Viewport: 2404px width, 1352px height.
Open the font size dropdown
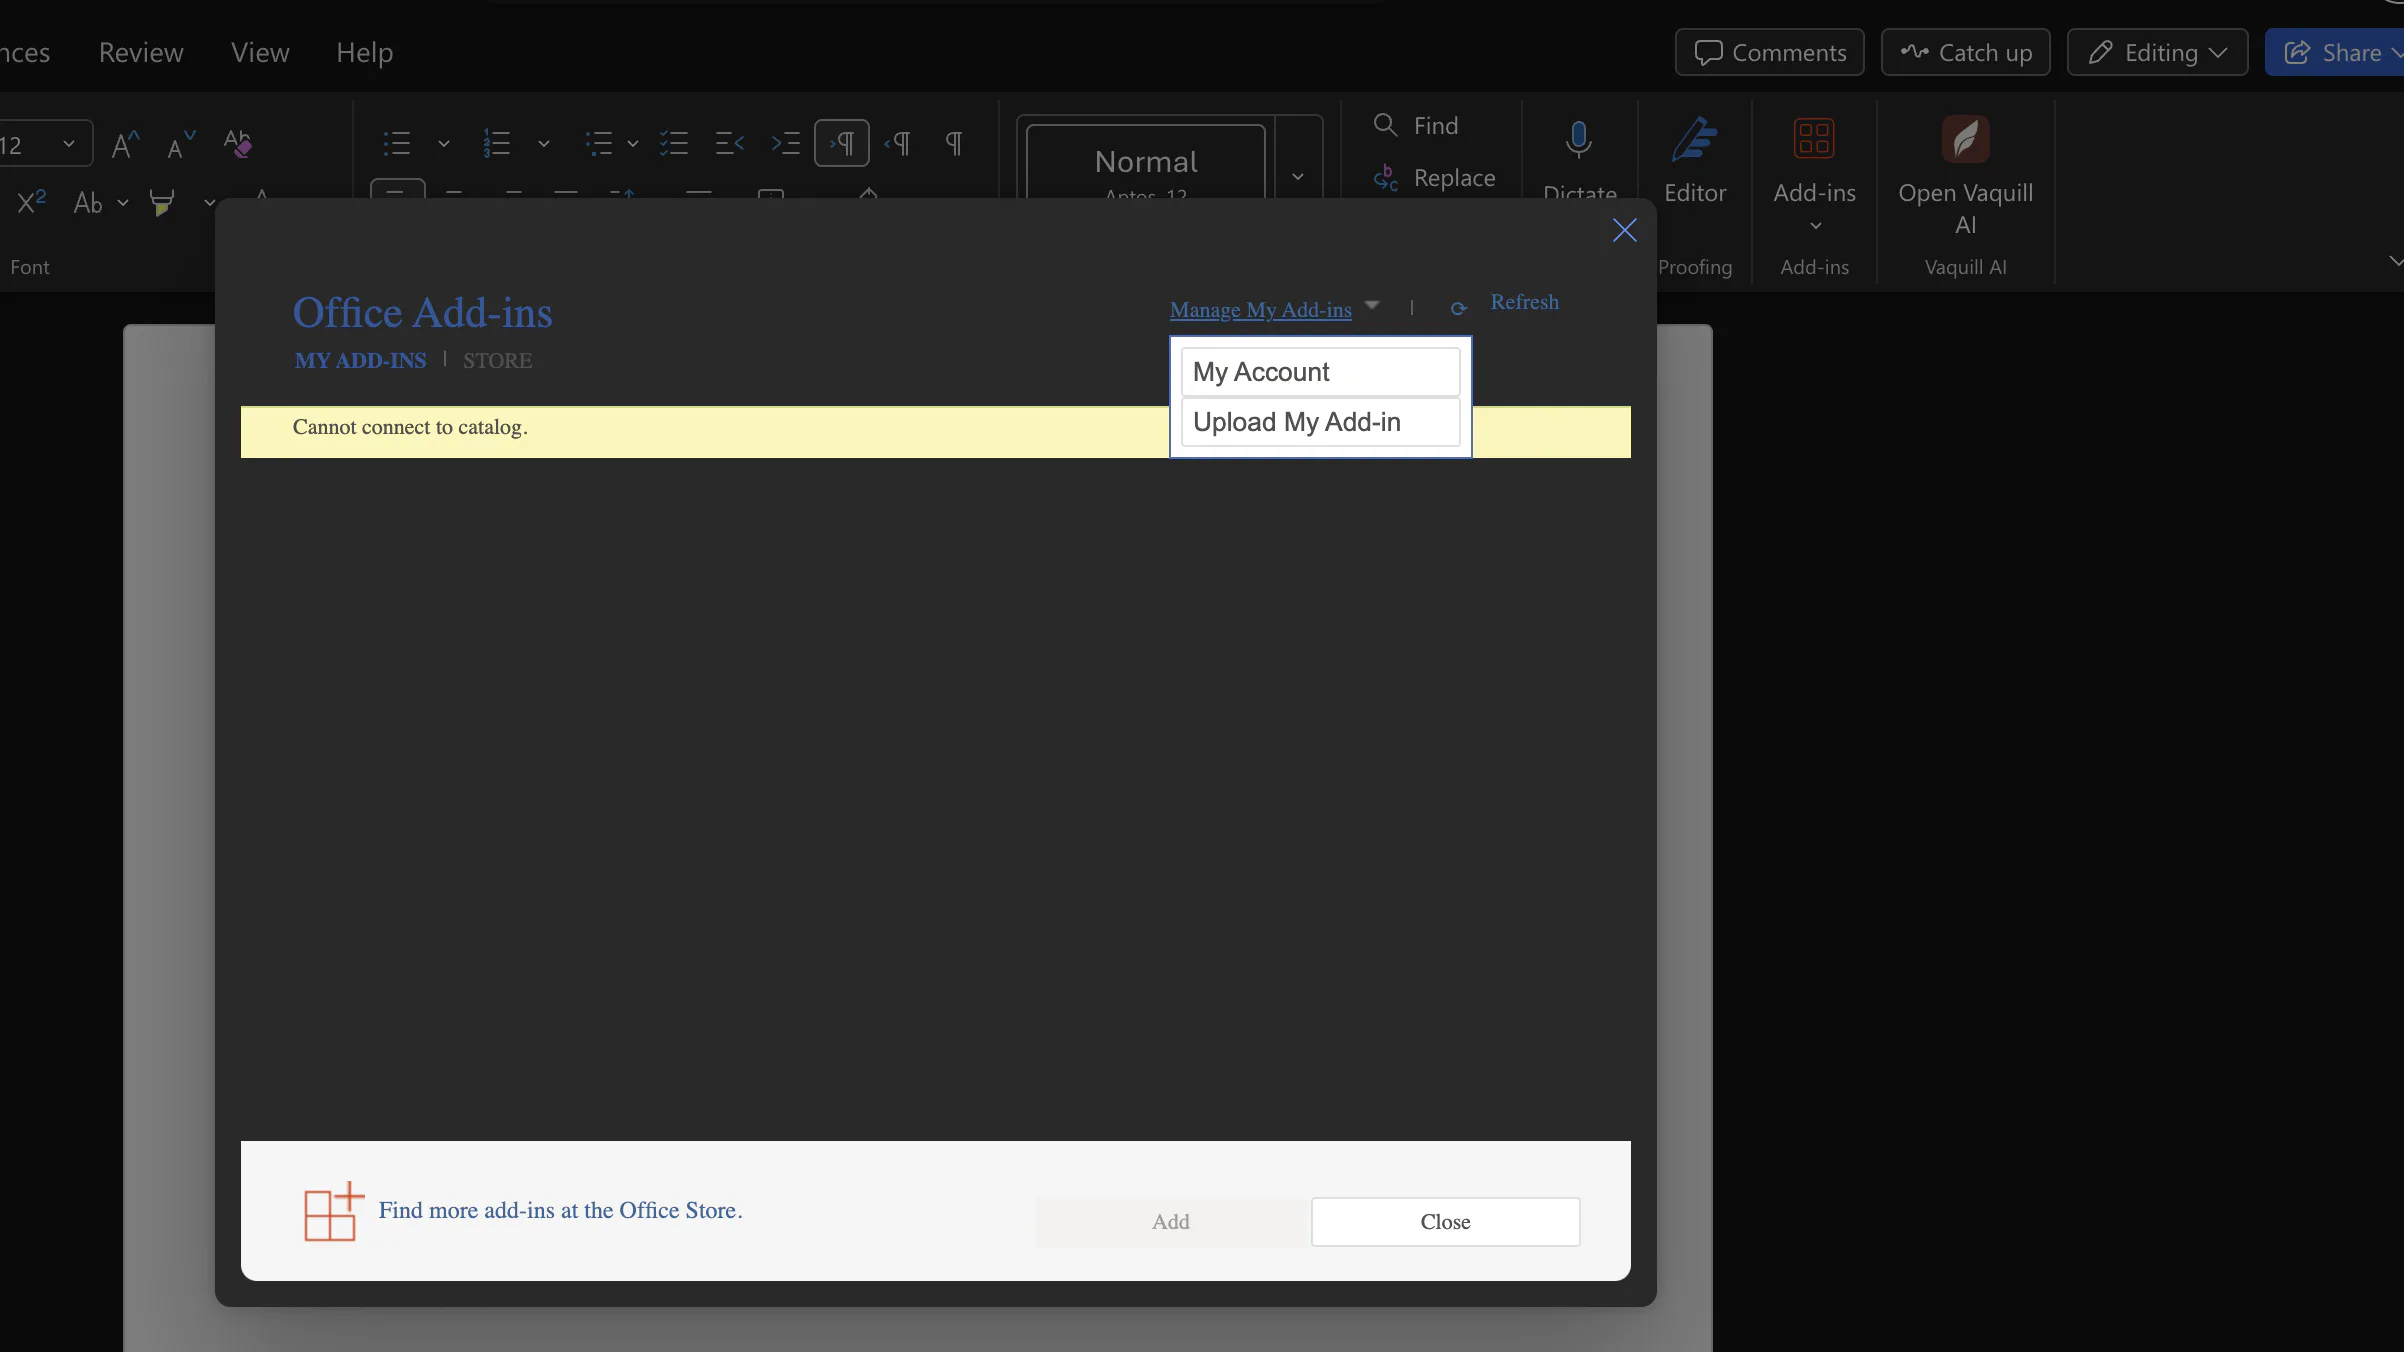point(68,144)
